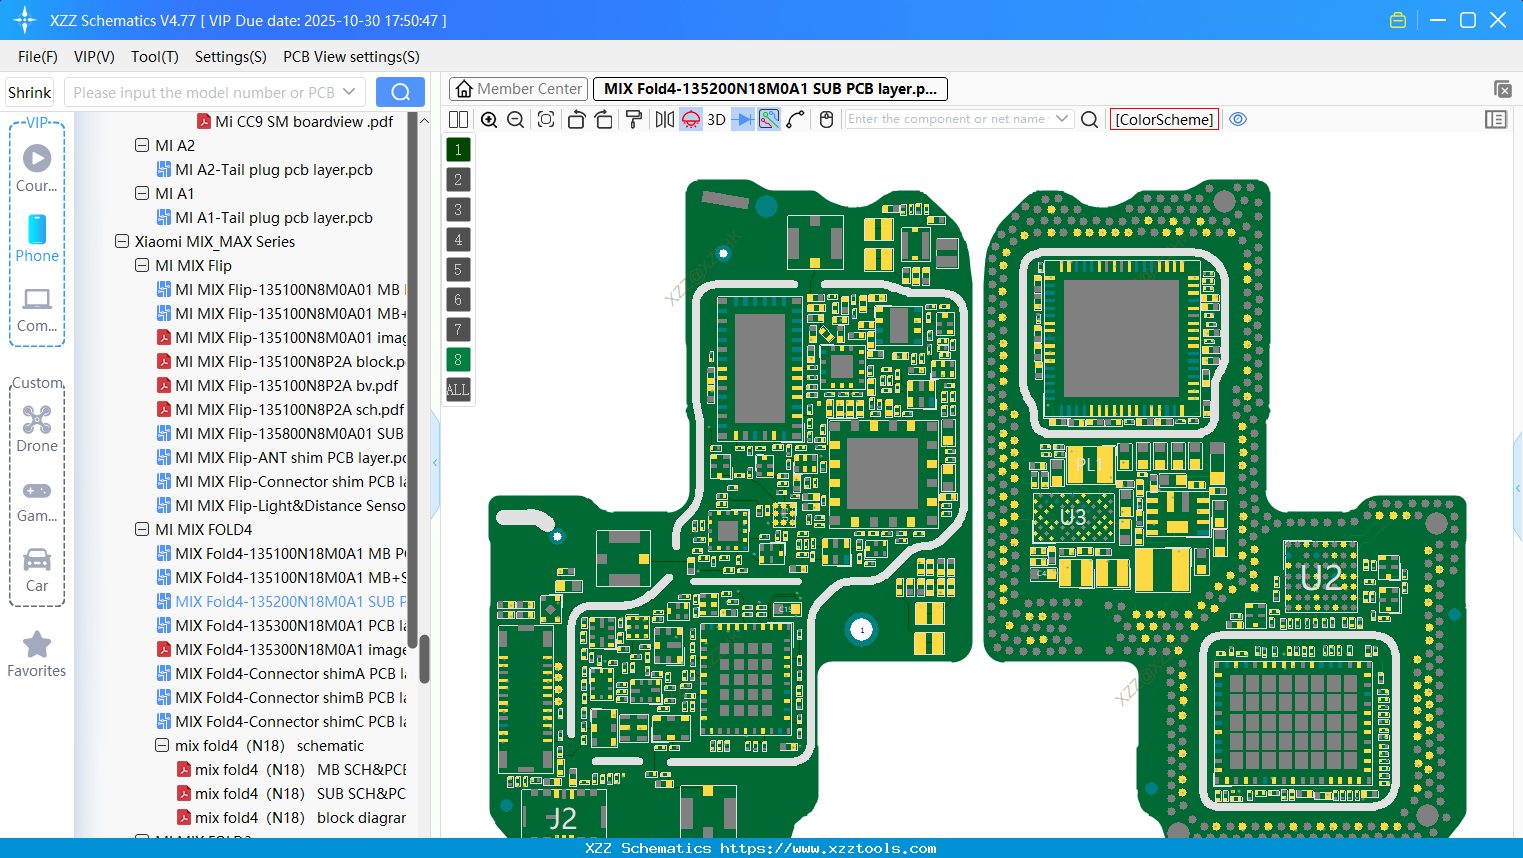Toggle the highlighted net tracking tool
Screen dimensions: 1523x858
click(770, 119)
